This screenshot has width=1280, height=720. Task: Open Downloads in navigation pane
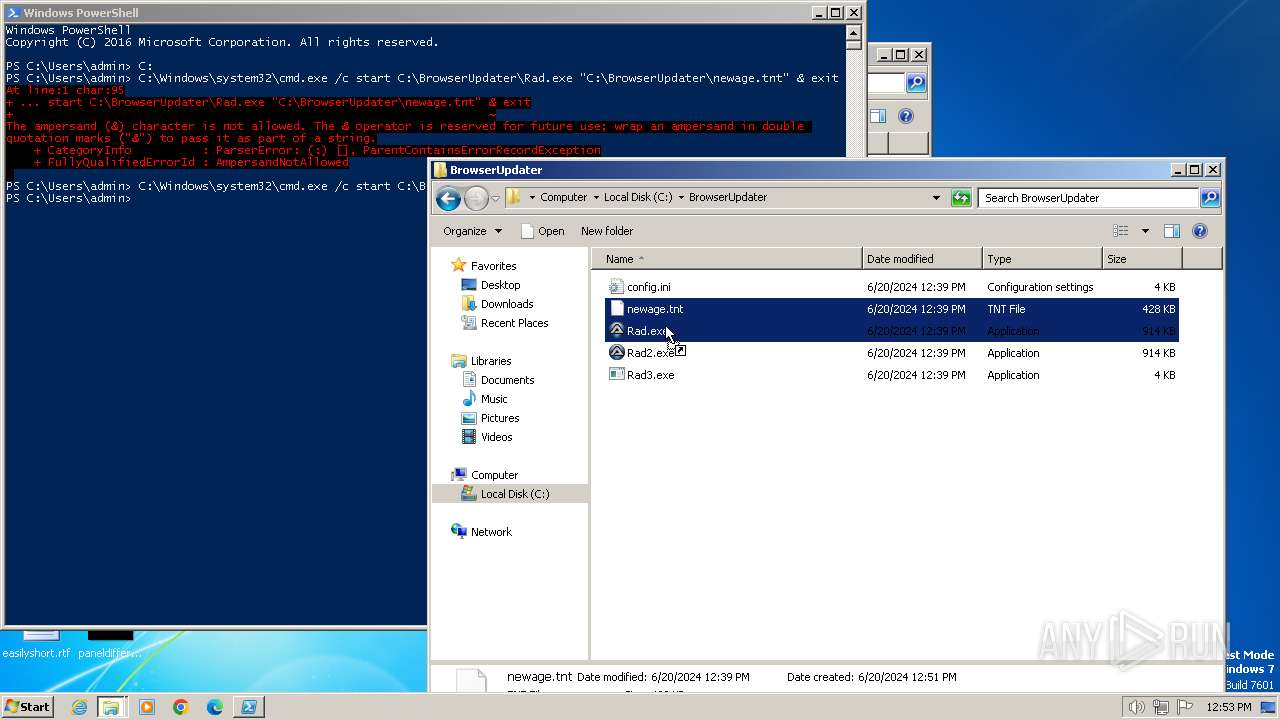coord(507,304)
